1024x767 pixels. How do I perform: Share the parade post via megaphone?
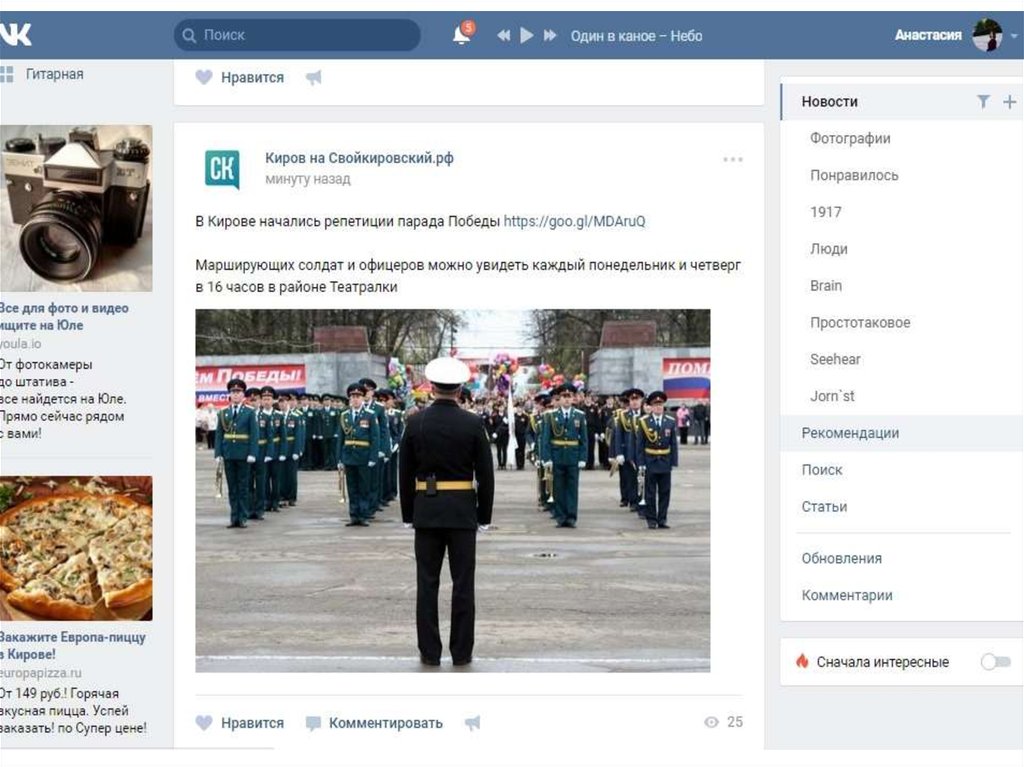click(x=472, y=723)
